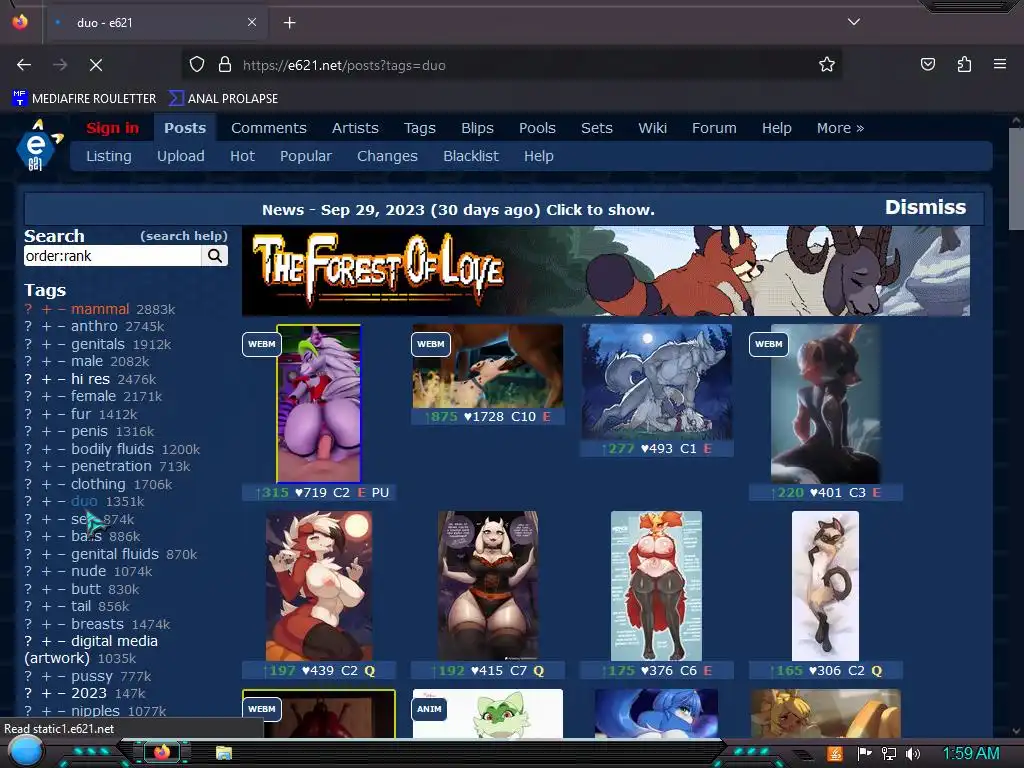Open the Wiki section
This screenshot has height=768, width=1024.
pyautogui.click(x=652, y=128)
